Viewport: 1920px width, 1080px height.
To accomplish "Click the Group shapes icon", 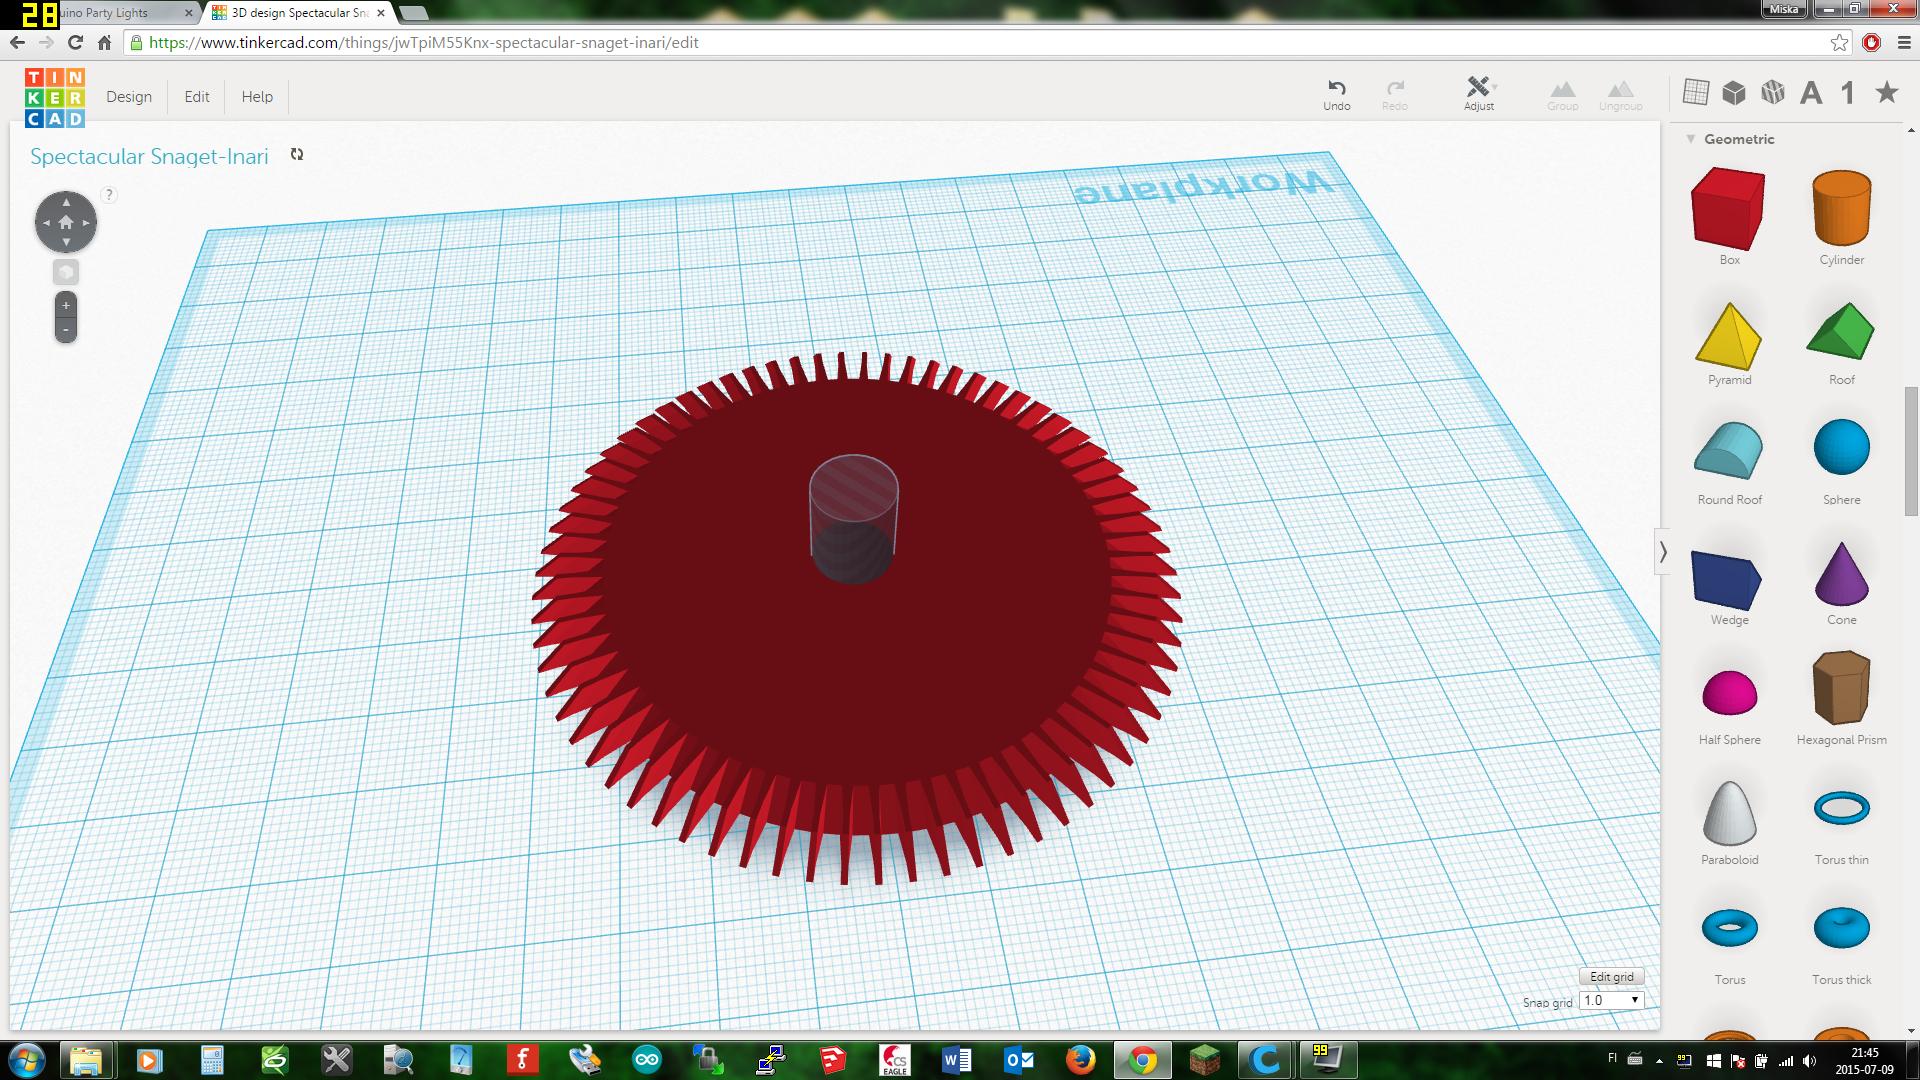I will click(x=1563, y=95).
